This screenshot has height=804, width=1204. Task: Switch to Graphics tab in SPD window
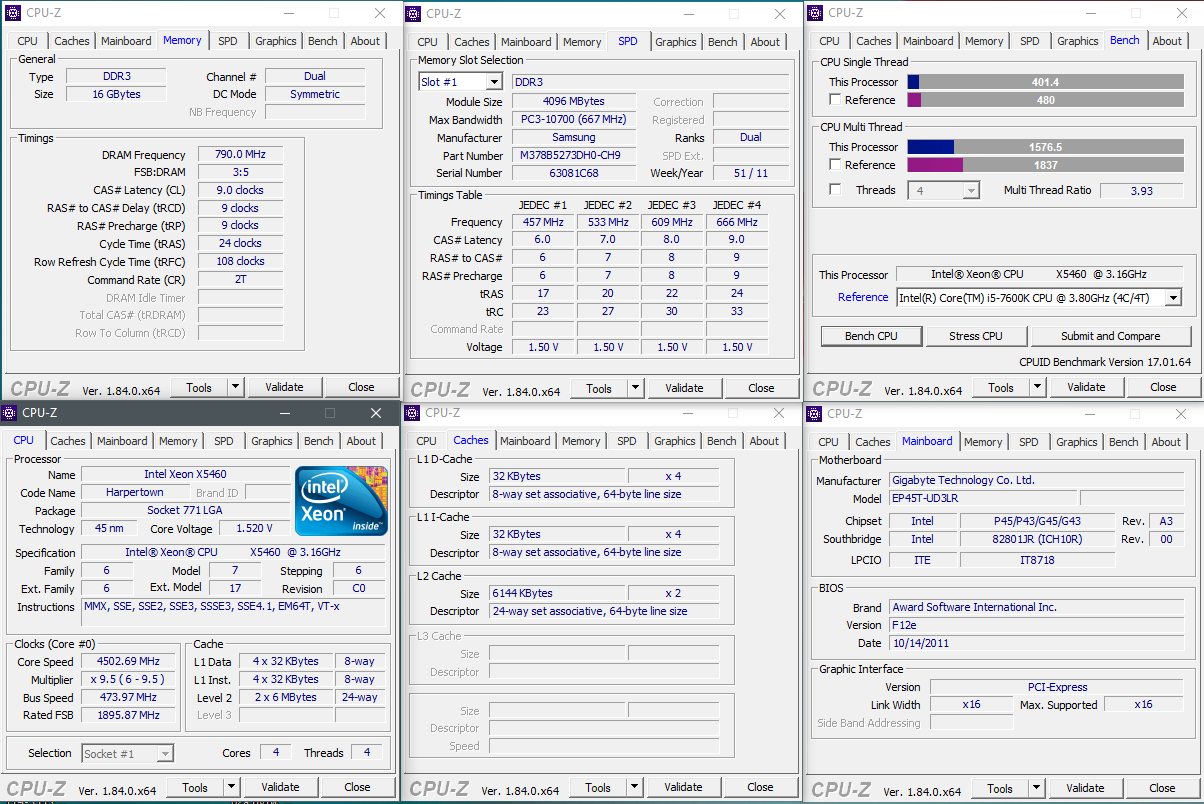pyautogui.click(x=676, y=42)
